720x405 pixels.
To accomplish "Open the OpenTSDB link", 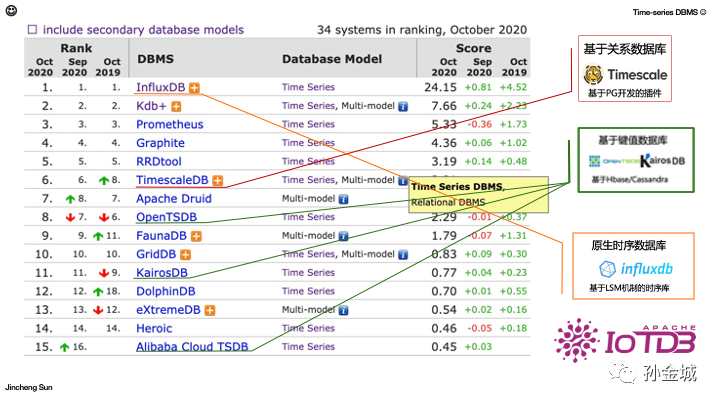I will tap(168, 217).
